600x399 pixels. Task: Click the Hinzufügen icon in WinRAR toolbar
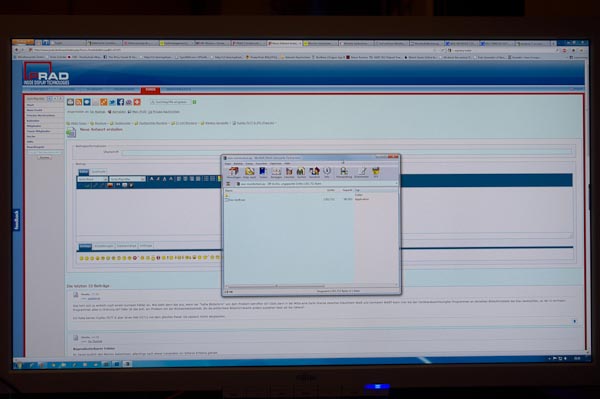[234, 172]
